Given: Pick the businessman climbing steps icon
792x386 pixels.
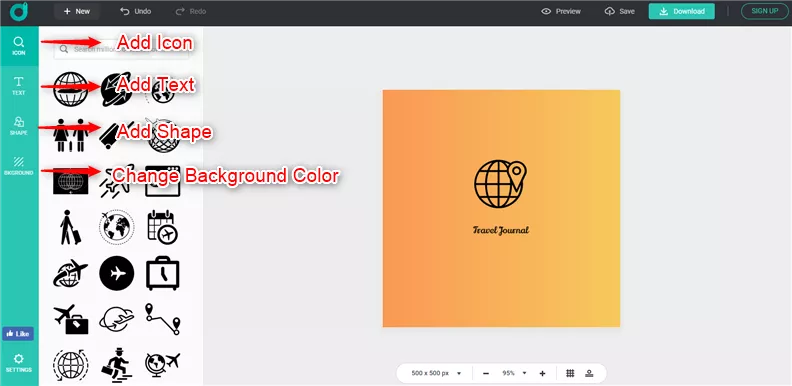Looking at the screenshot, I should point(117,365).
